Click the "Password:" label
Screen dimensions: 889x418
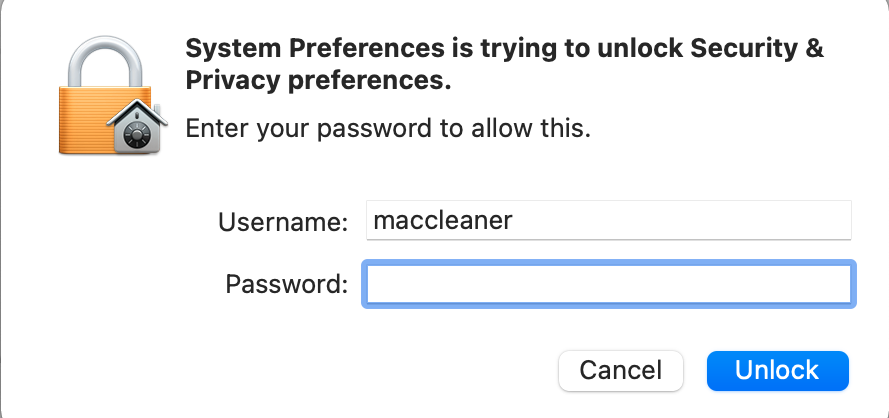(x=286, y=284)
